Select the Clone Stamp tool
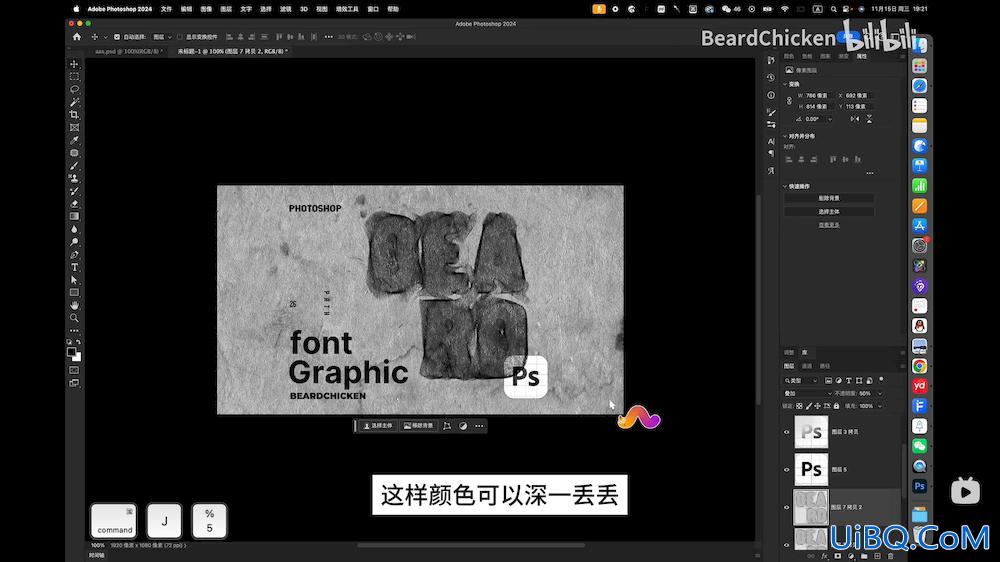The height and width of the screenshot is (562, 1000). point(74,178)
